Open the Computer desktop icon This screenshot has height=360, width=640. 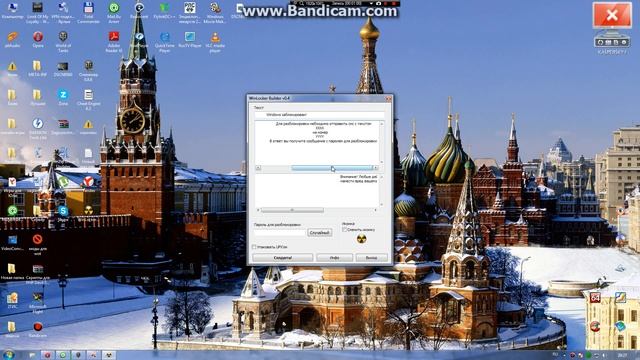tap(12, 11)
